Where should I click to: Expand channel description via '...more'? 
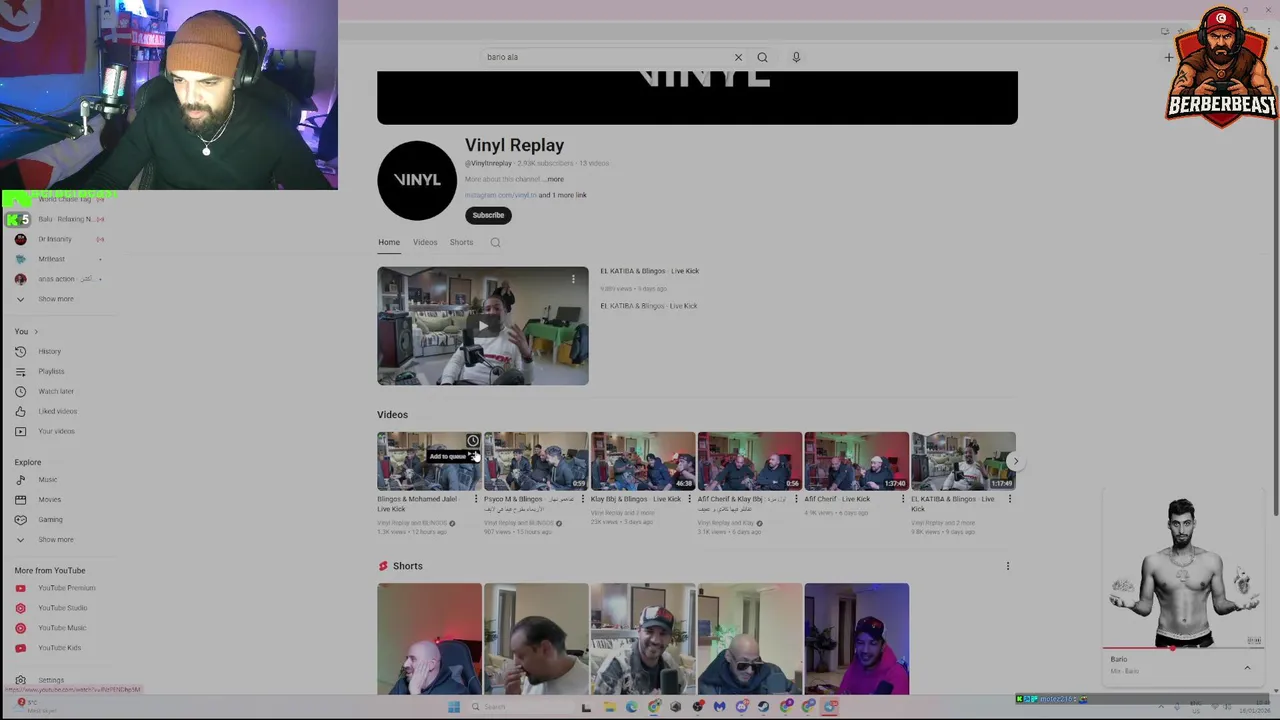554,179
